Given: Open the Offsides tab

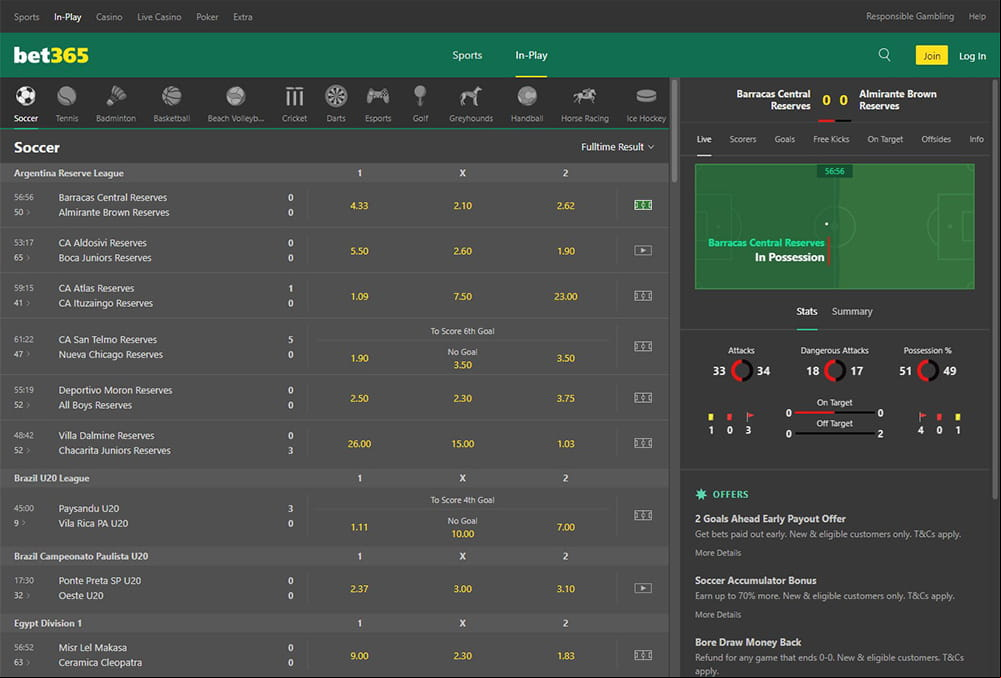Looking at the screenshot, I should tap(936, 139).
